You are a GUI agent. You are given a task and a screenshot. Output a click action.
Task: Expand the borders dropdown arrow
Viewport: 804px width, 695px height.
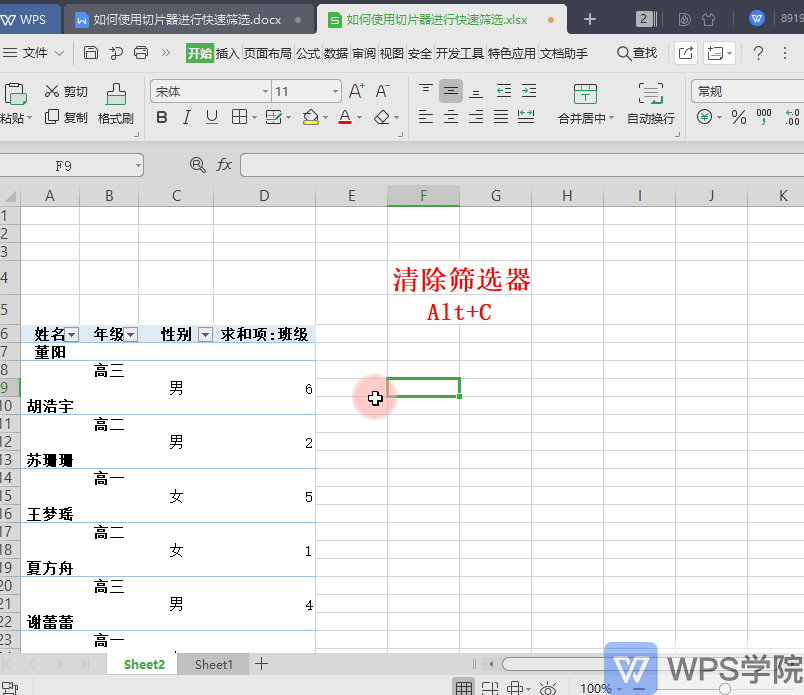(254, 118)
